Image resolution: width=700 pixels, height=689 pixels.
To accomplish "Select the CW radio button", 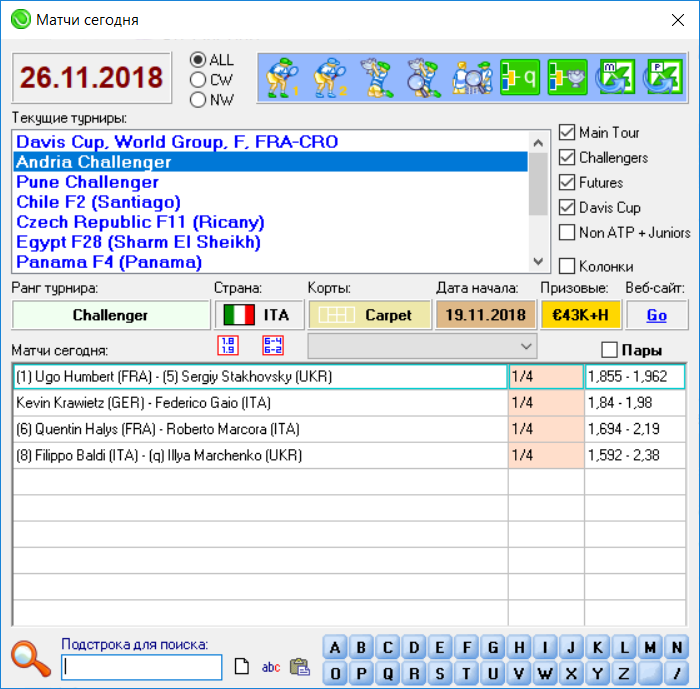I will coord(198,80).
